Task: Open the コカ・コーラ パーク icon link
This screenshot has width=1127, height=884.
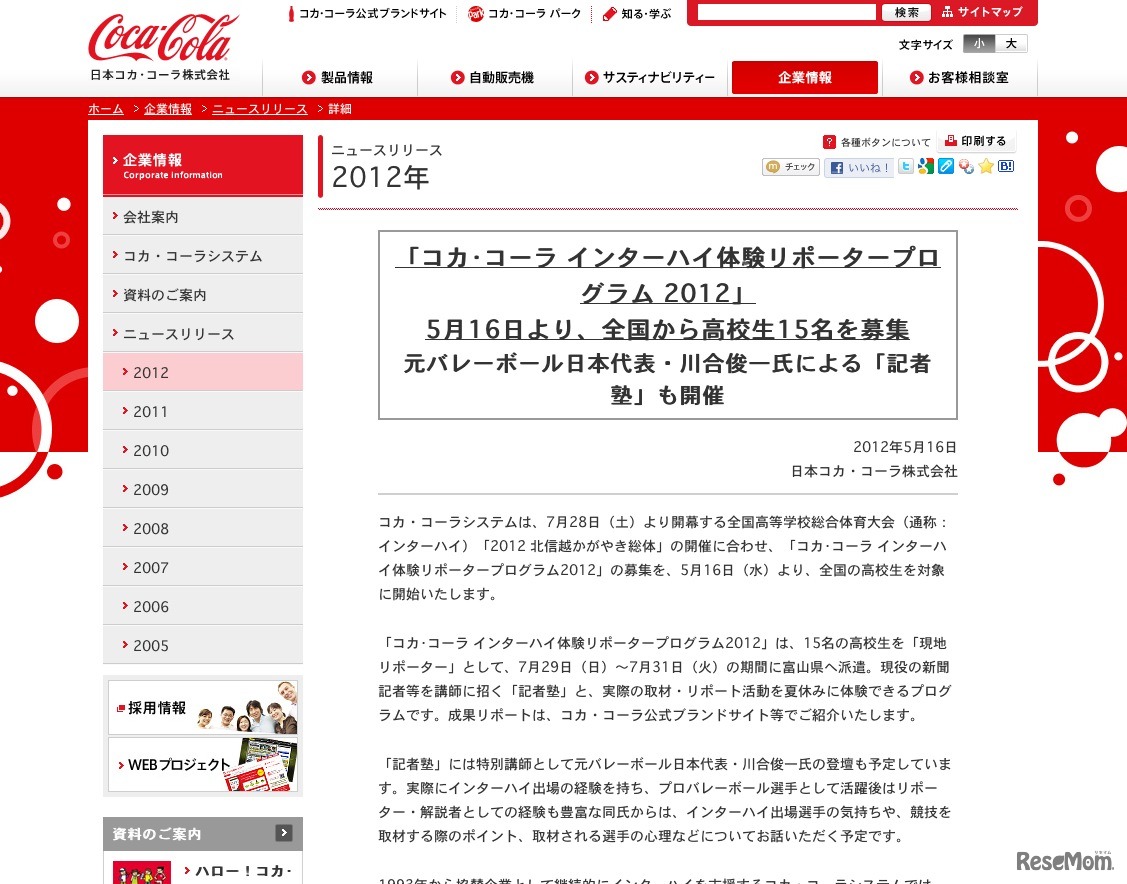Action: pos(524,14)
